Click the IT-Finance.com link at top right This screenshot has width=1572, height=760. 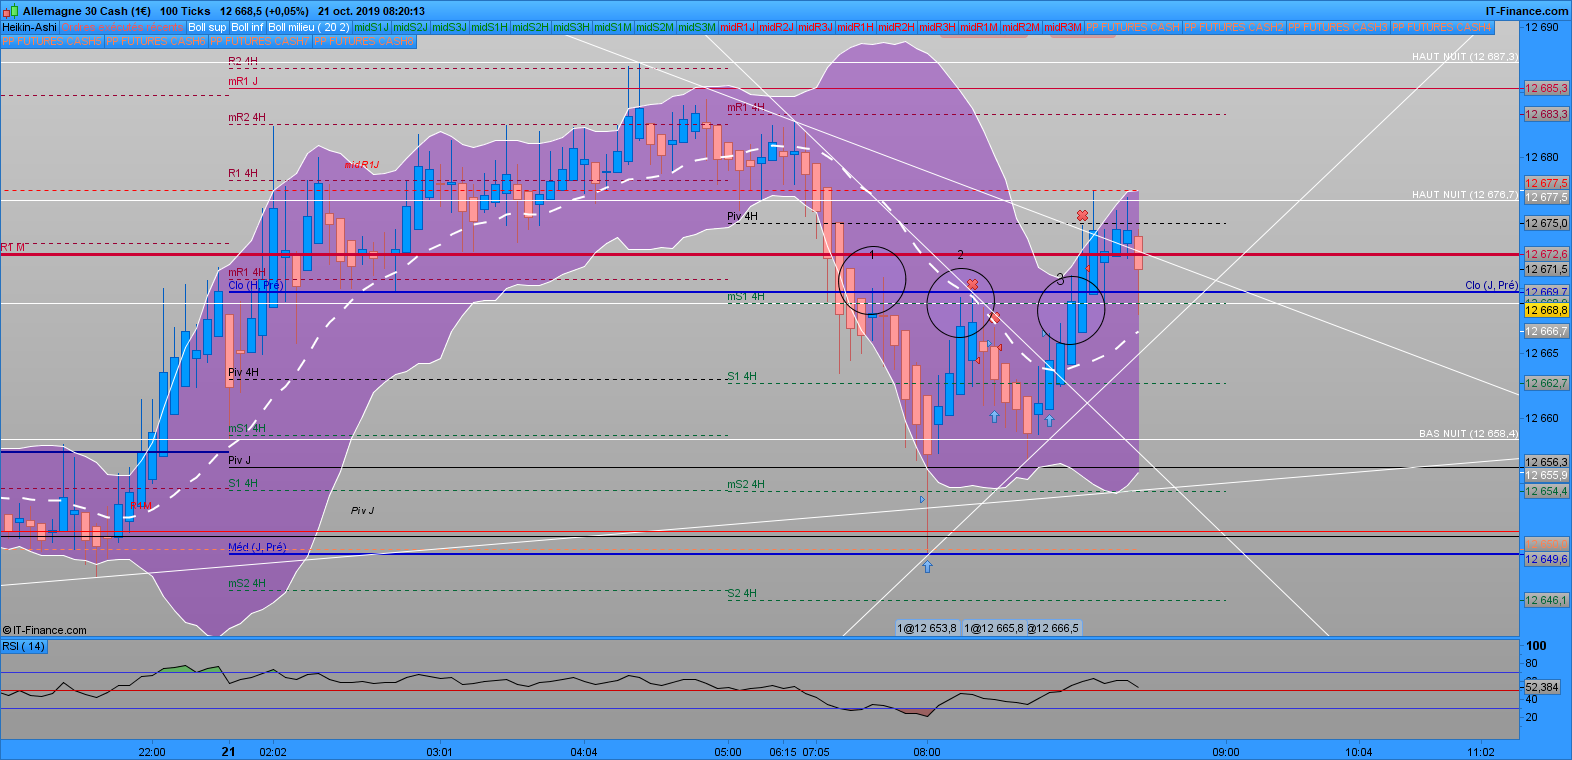click(1527, 11)
